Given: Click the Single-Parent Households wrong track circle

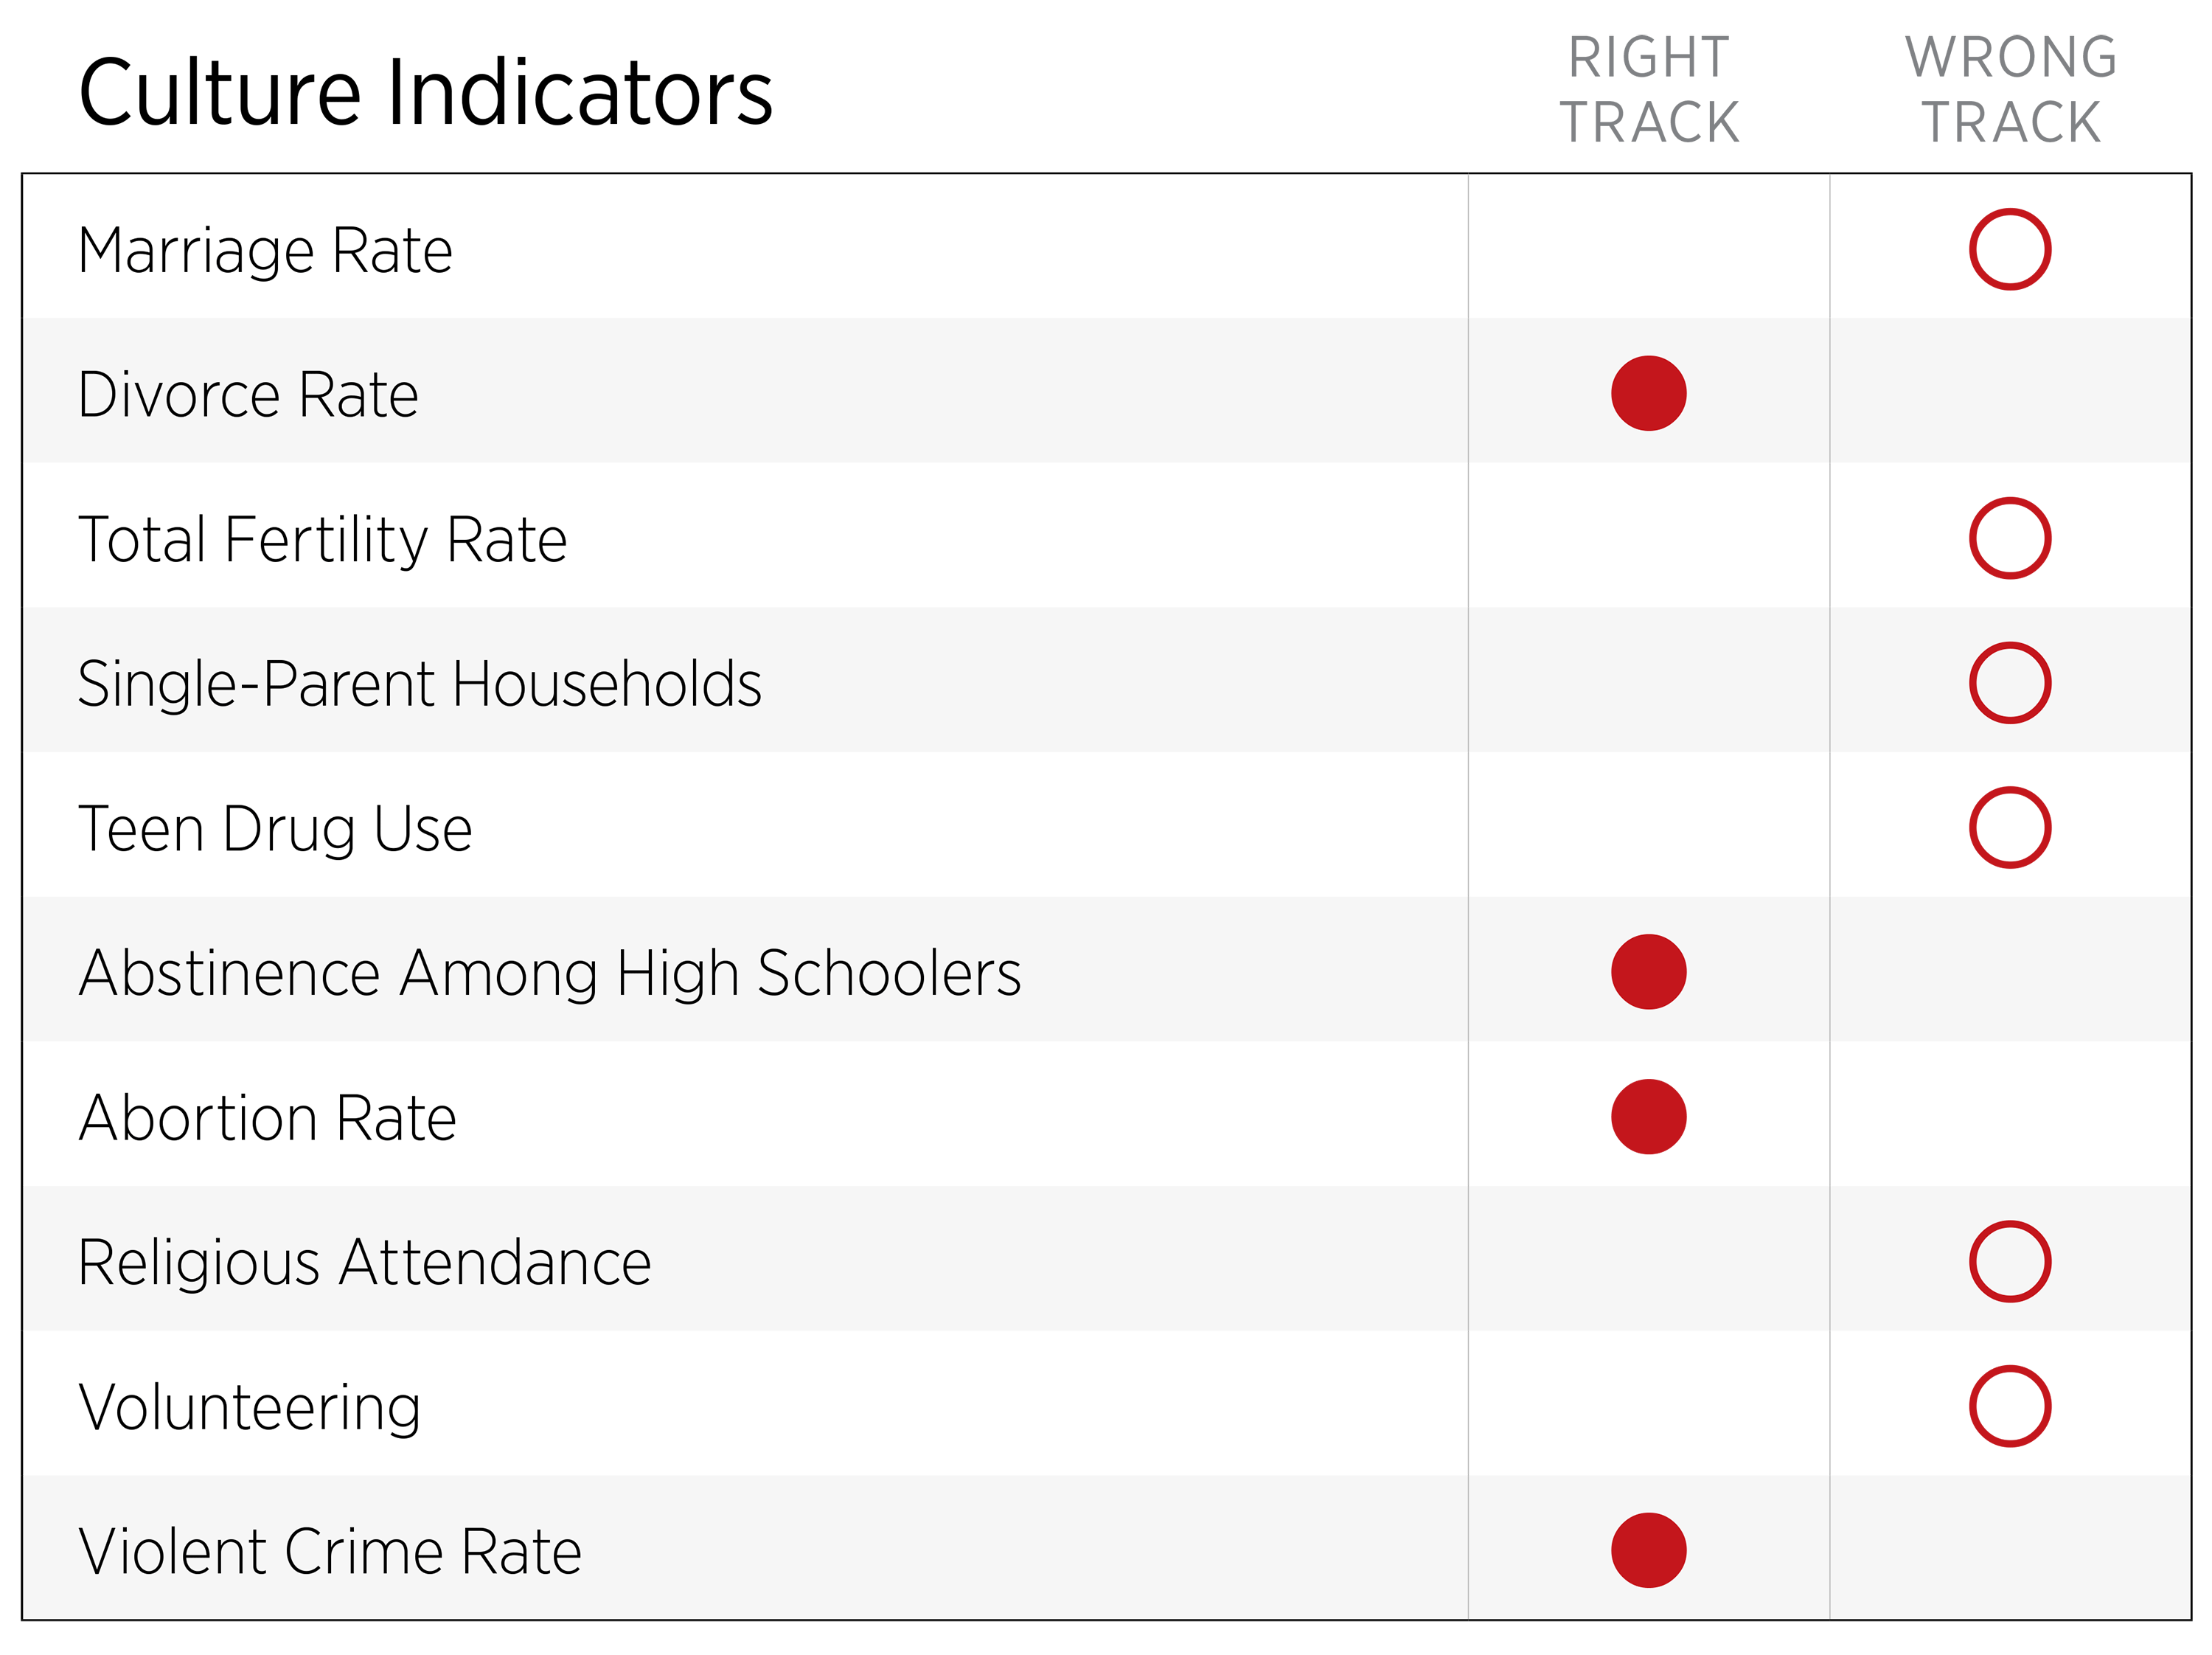Looking at the screenshot, I should click(x=2009, y=683).
